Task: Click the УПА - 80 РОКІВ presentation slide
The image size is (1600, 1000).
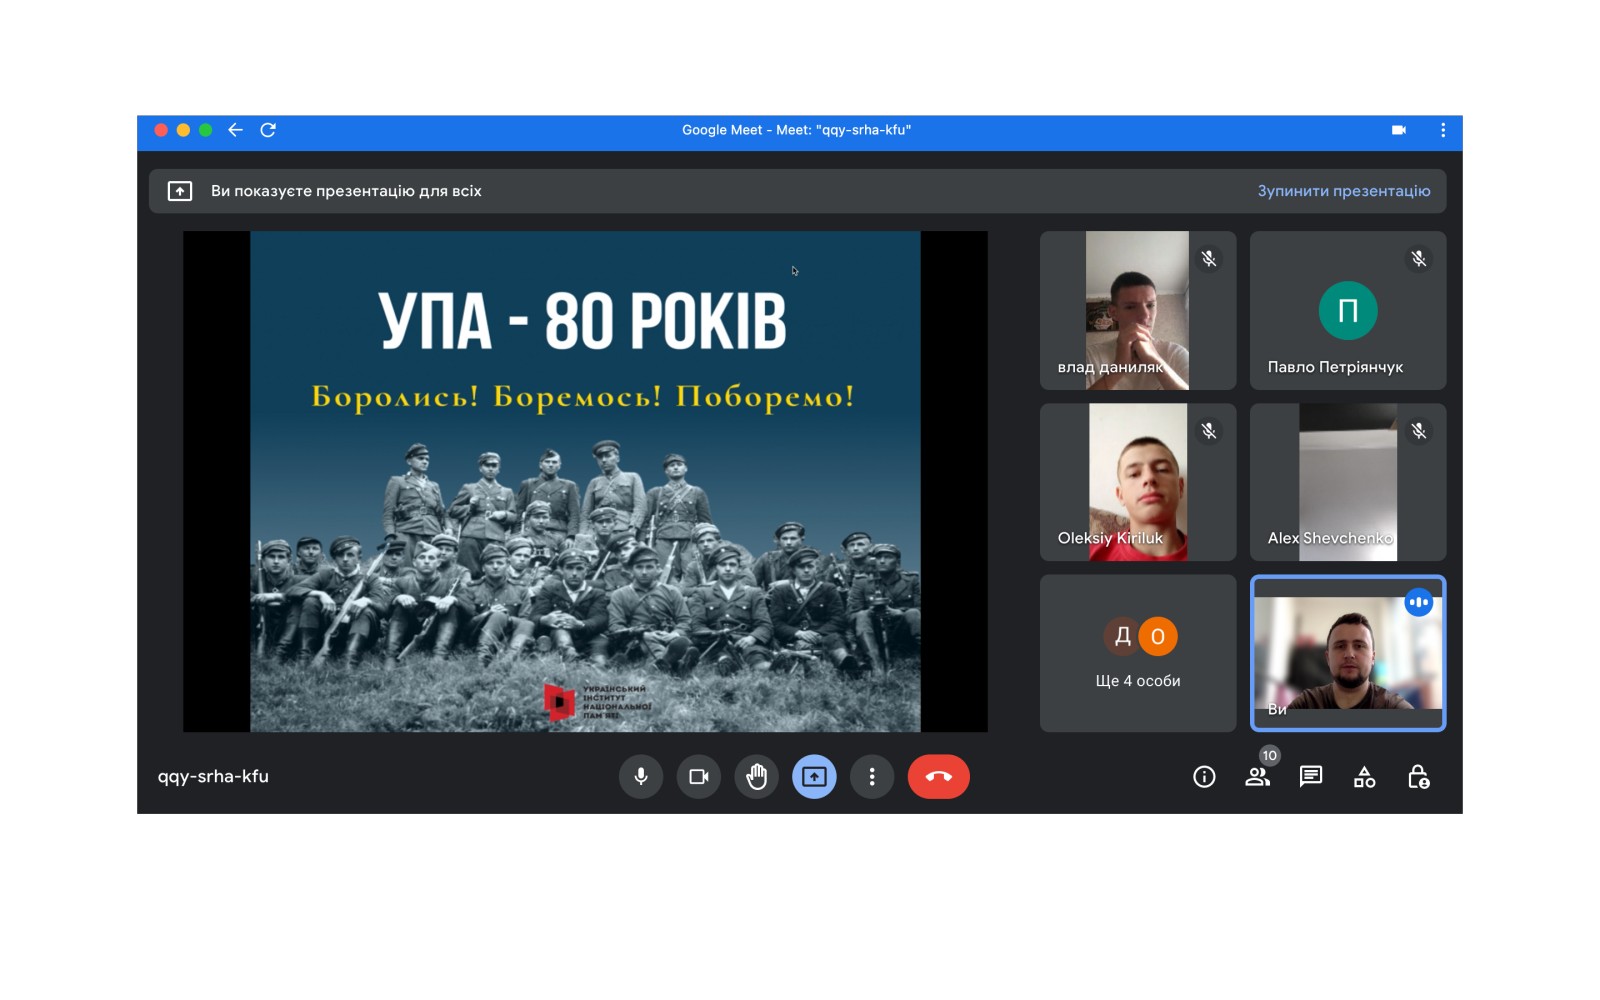Action: pyautogui.click(x=585, y=482)
